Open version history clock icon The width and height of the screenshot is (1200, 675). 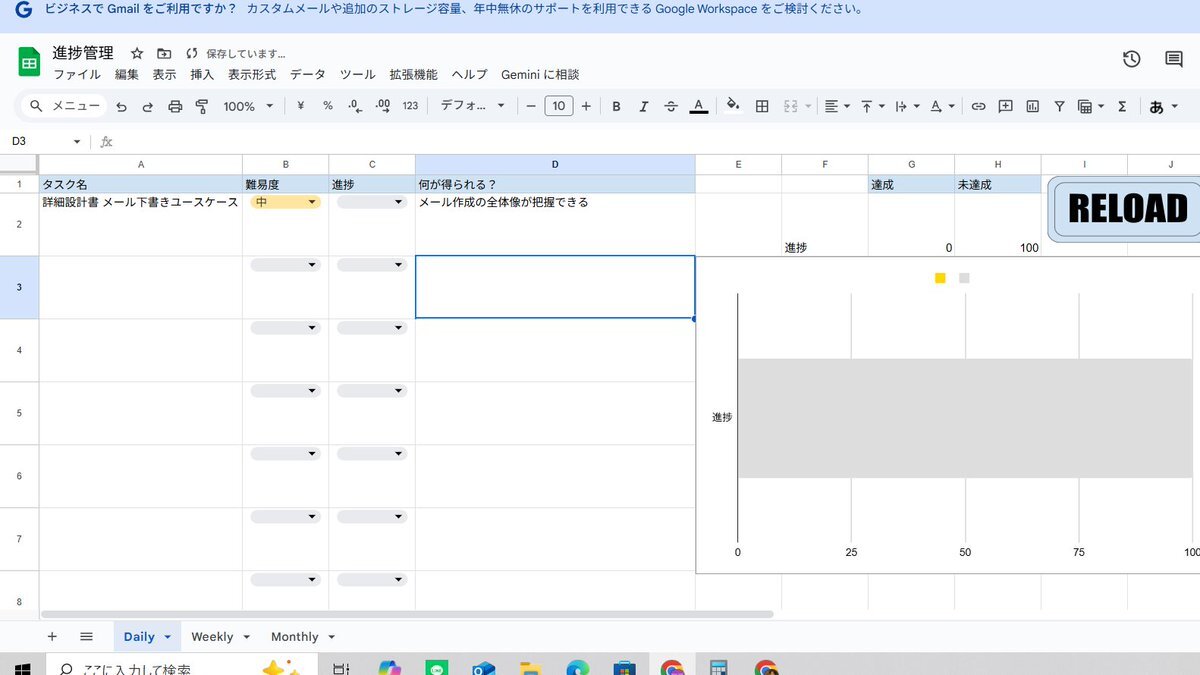click(x=1131, y=59)
